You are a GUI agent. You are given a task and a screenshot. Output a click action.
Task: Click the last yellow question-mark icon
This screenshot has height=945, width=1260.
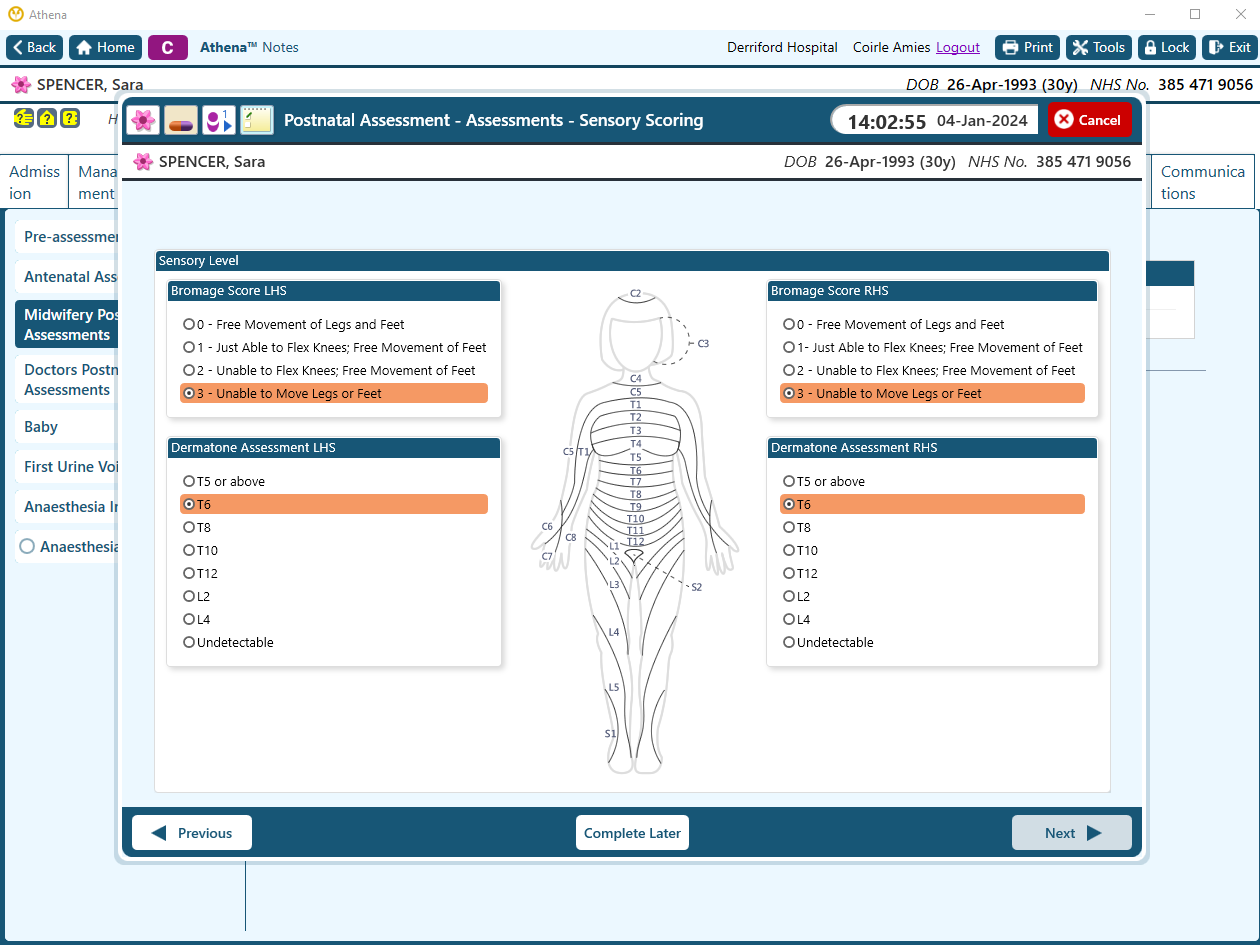(x=70, y=118)
